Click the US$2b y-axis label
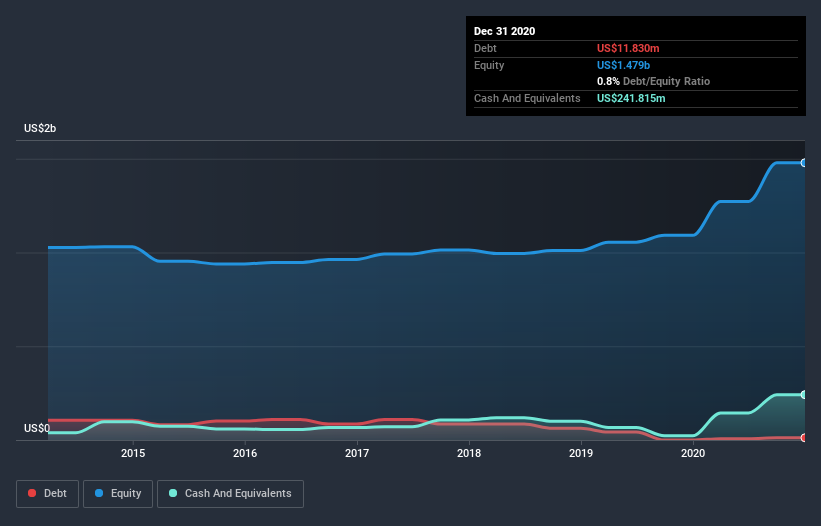The image size is (821, 526). coord(40,128)
